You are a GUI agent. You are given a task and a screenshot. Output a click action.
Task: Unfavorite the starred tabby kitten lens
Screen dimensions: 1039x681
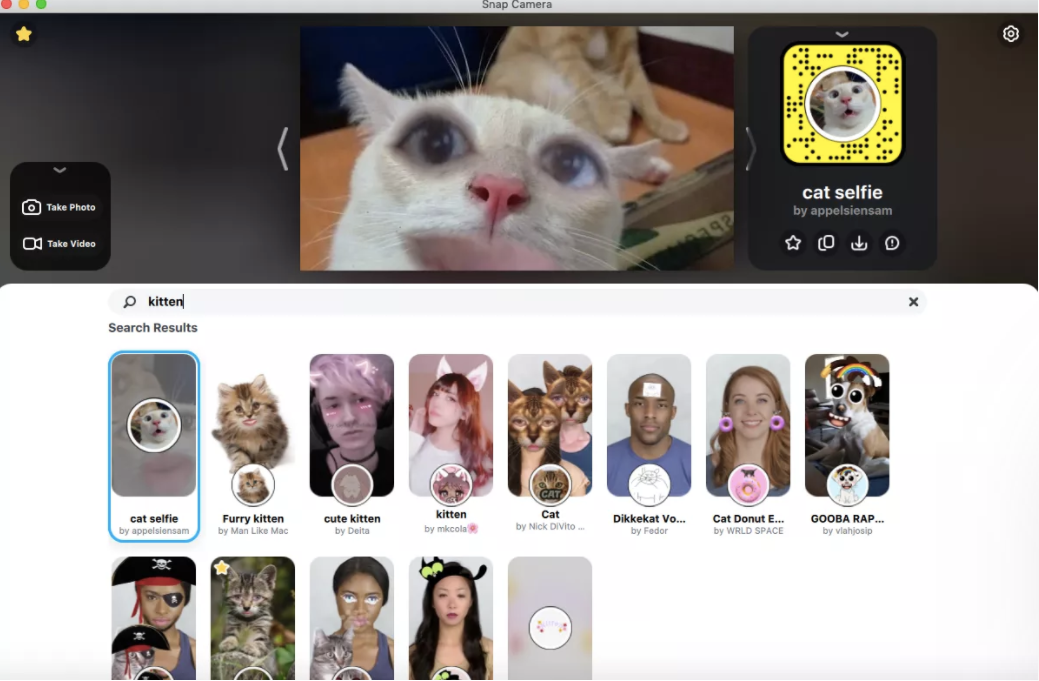click(x=221, y=568)
